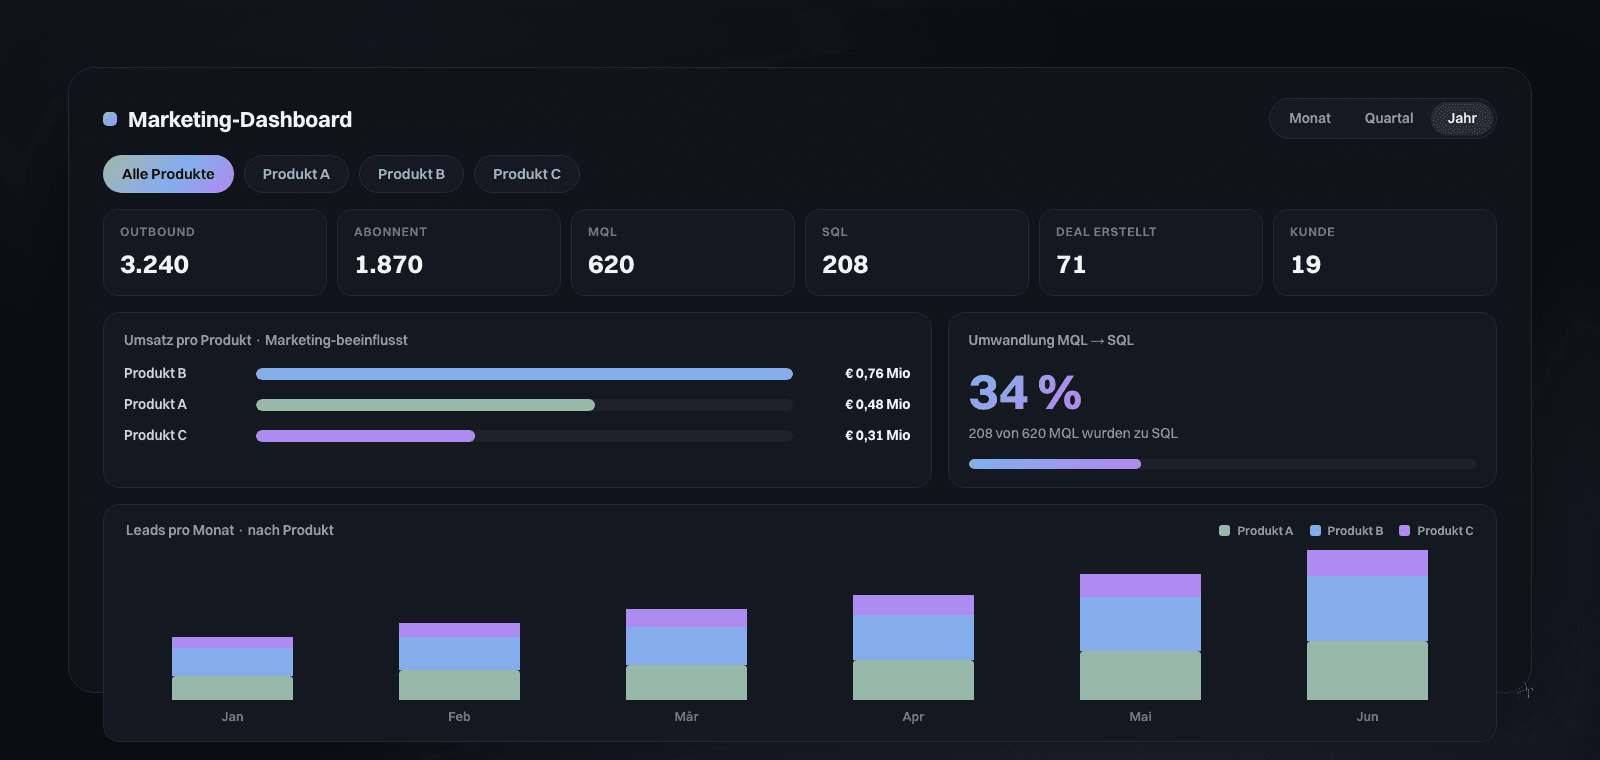
Task: Click the blue Produkt B legend swatch
Action: pos(1315,531)
